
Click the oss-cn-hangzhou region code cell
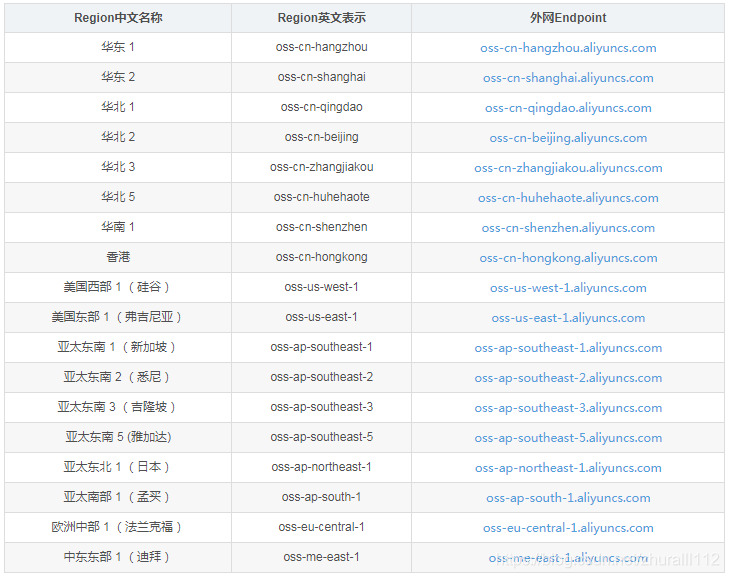pos(321,47)
